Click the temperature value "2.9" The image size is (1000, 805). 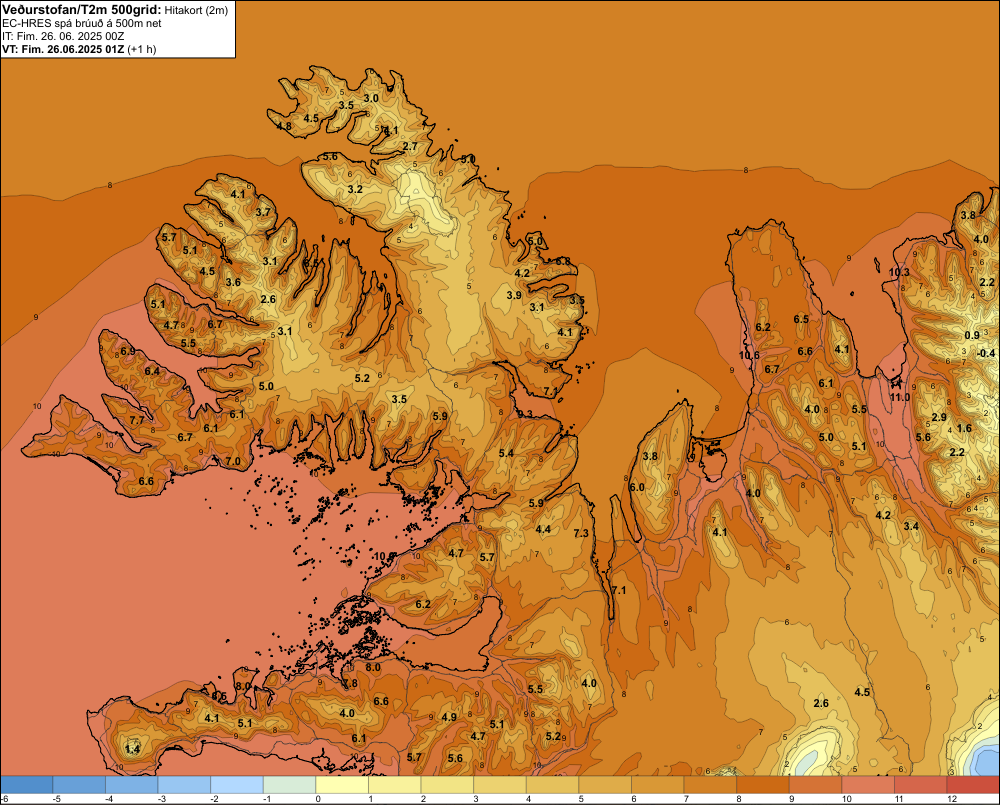coord(939,417)
